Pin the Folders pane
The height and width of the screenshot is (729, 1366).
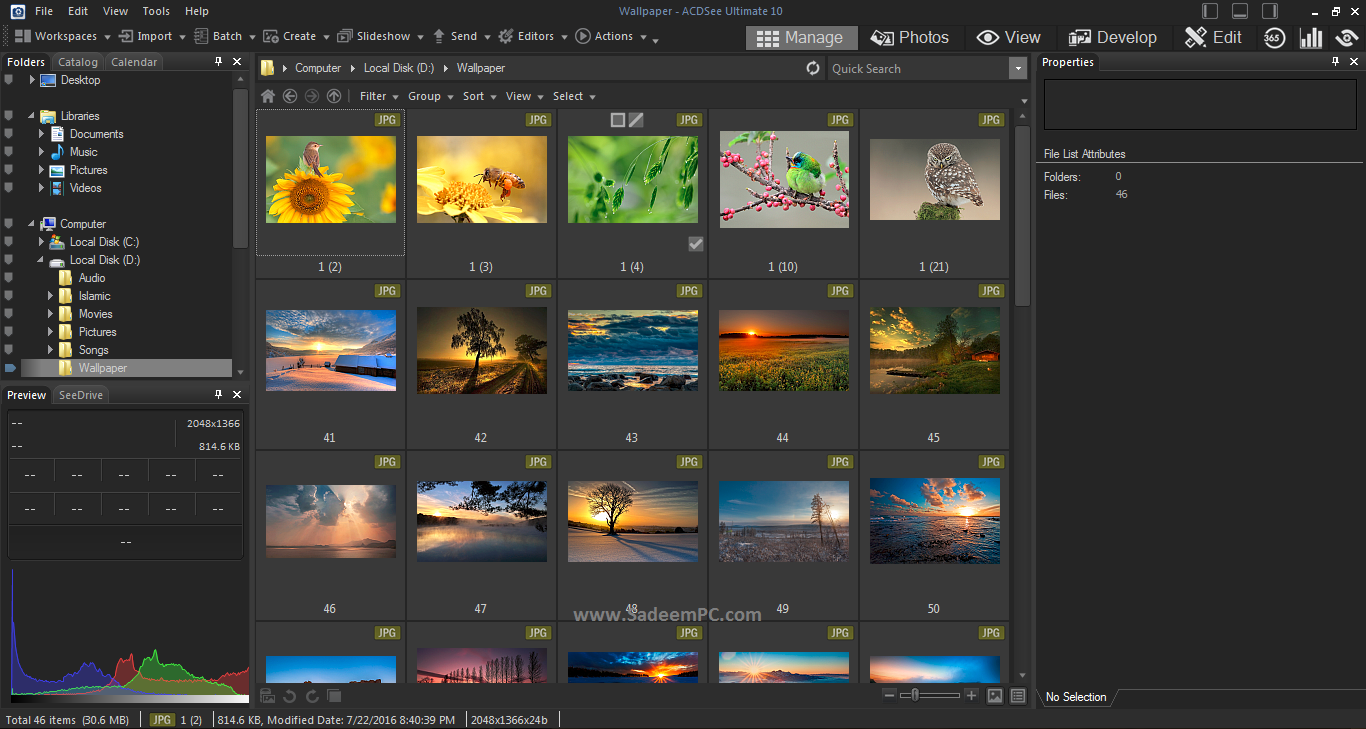(x=219, y=62)
